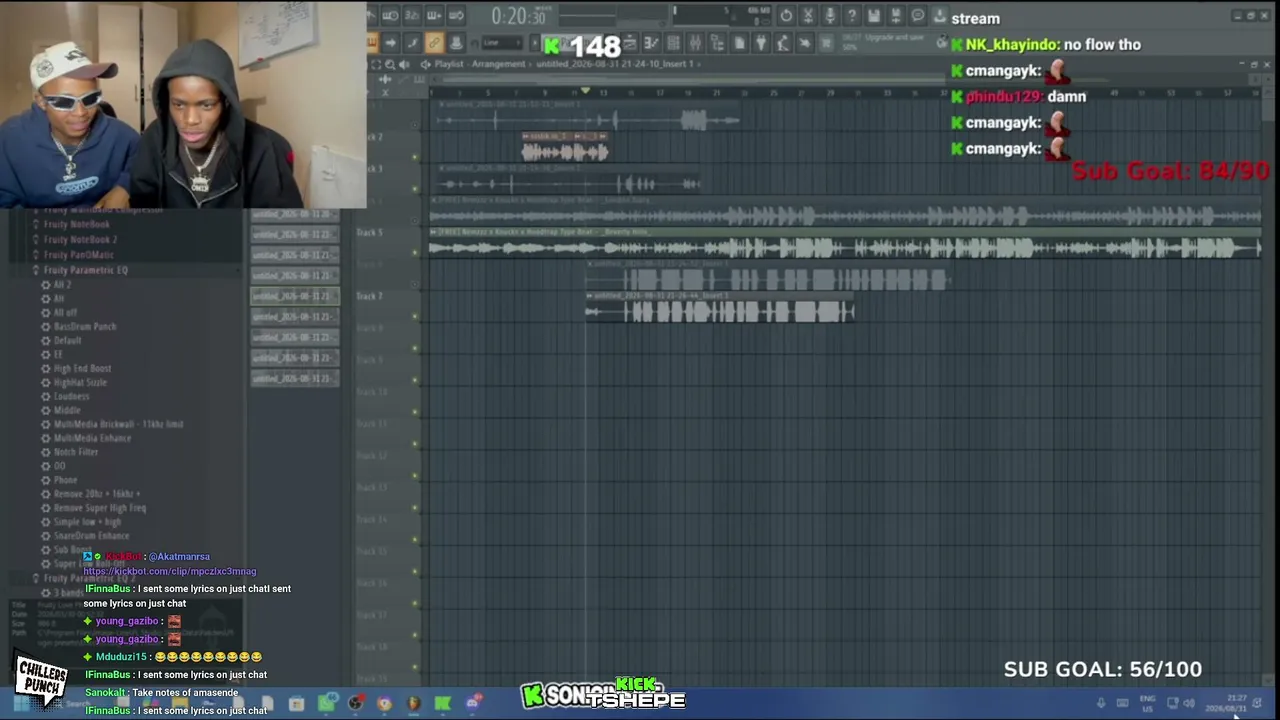Image resolution: width=1280 pixels, height=720 pixels.
Task: Open the untitled Insert 1 breadcrumb menu
Action: [614, 64]
